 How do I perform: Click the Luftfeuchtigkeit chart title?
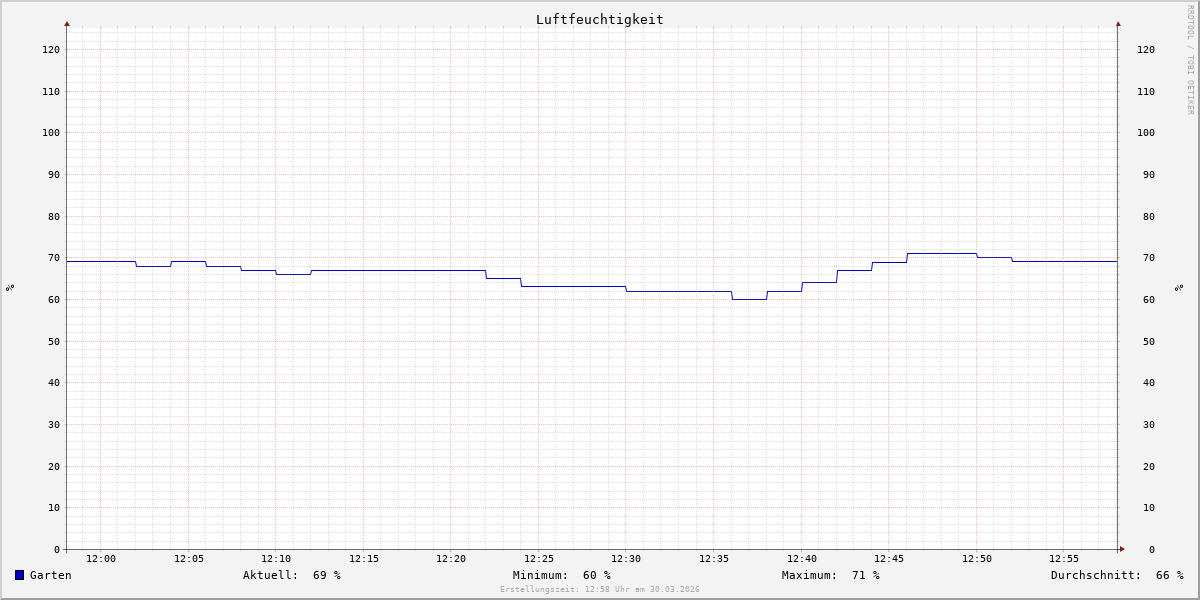[x=599, y=19]
